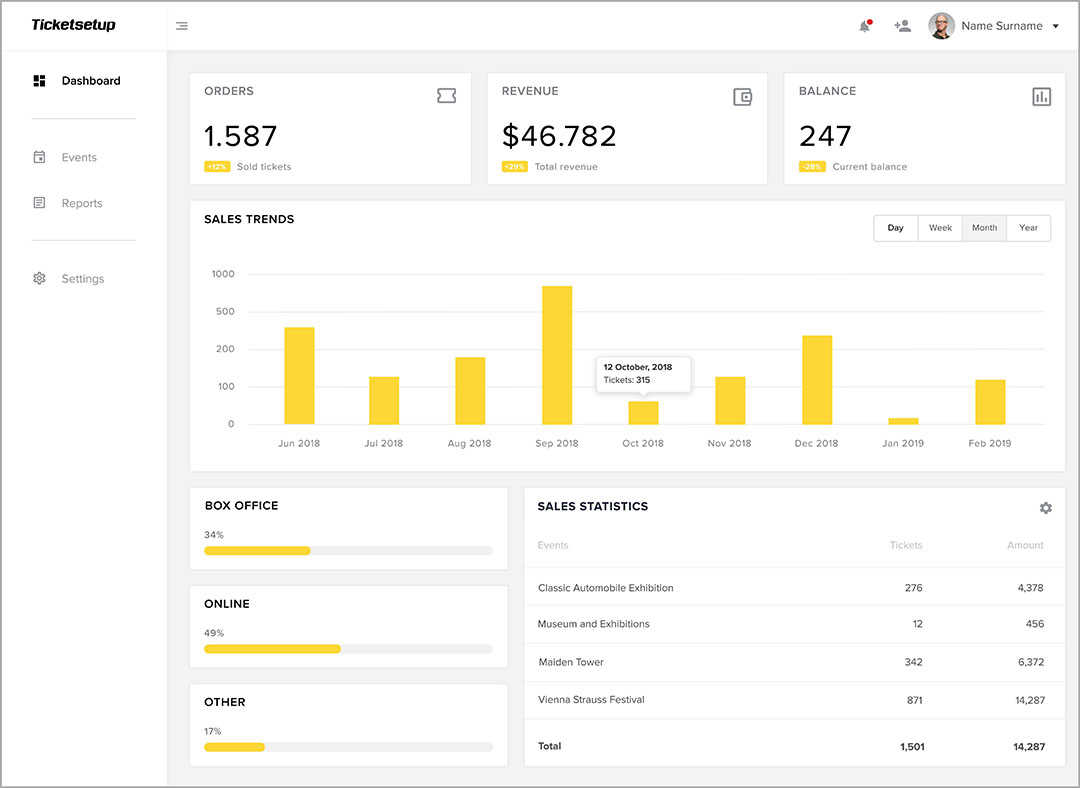Click the Amount column header dropdown area

pyautogui.click(x=1025, y=545)
